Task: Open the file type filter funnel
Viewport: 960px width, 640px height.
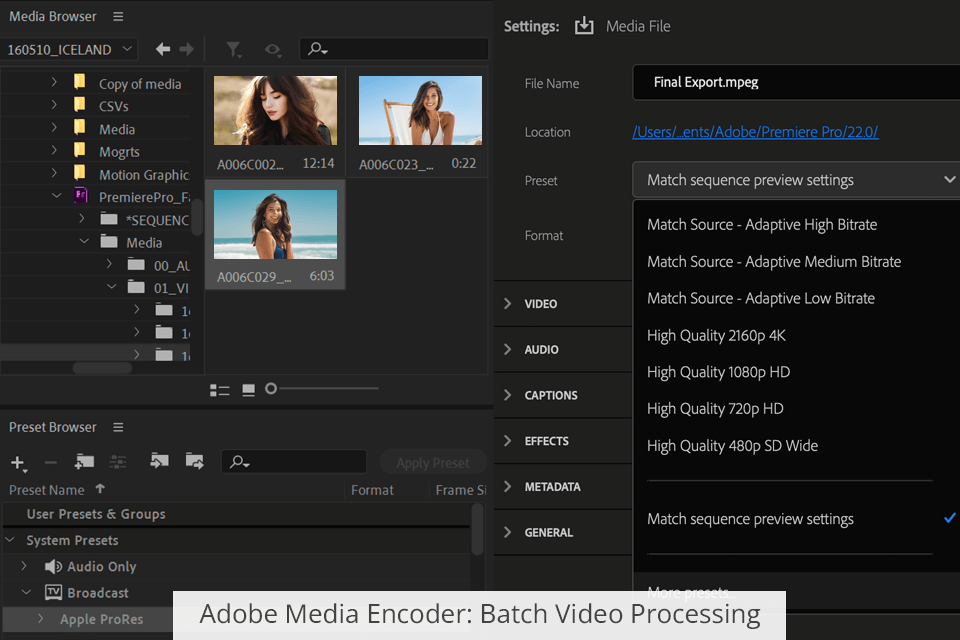Action: (233, 50)
